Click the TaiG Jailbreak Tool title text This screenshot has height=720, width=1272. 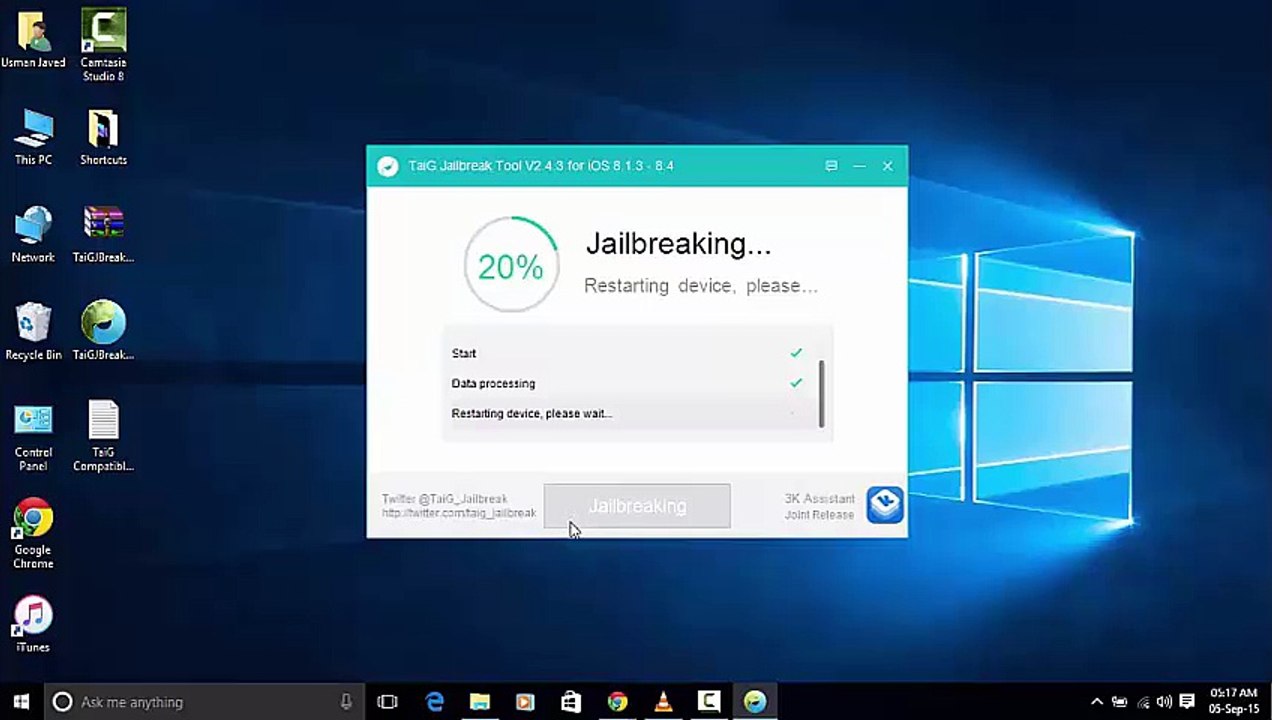tap(541, 166)
